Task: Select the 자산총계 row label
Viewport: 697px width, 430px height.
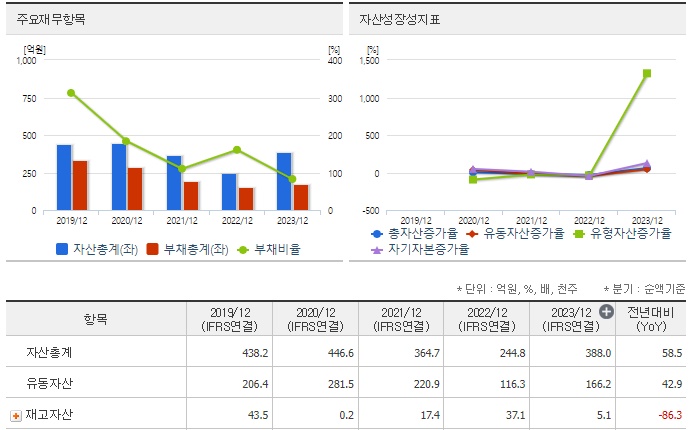Action: pos(49,352)
